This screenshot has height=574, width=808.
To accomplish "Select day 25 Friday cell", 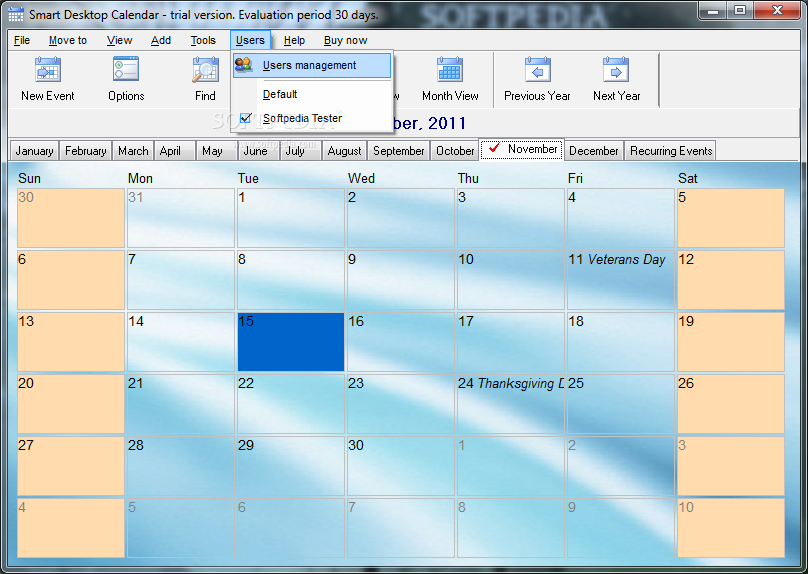I will pos(621,404).
